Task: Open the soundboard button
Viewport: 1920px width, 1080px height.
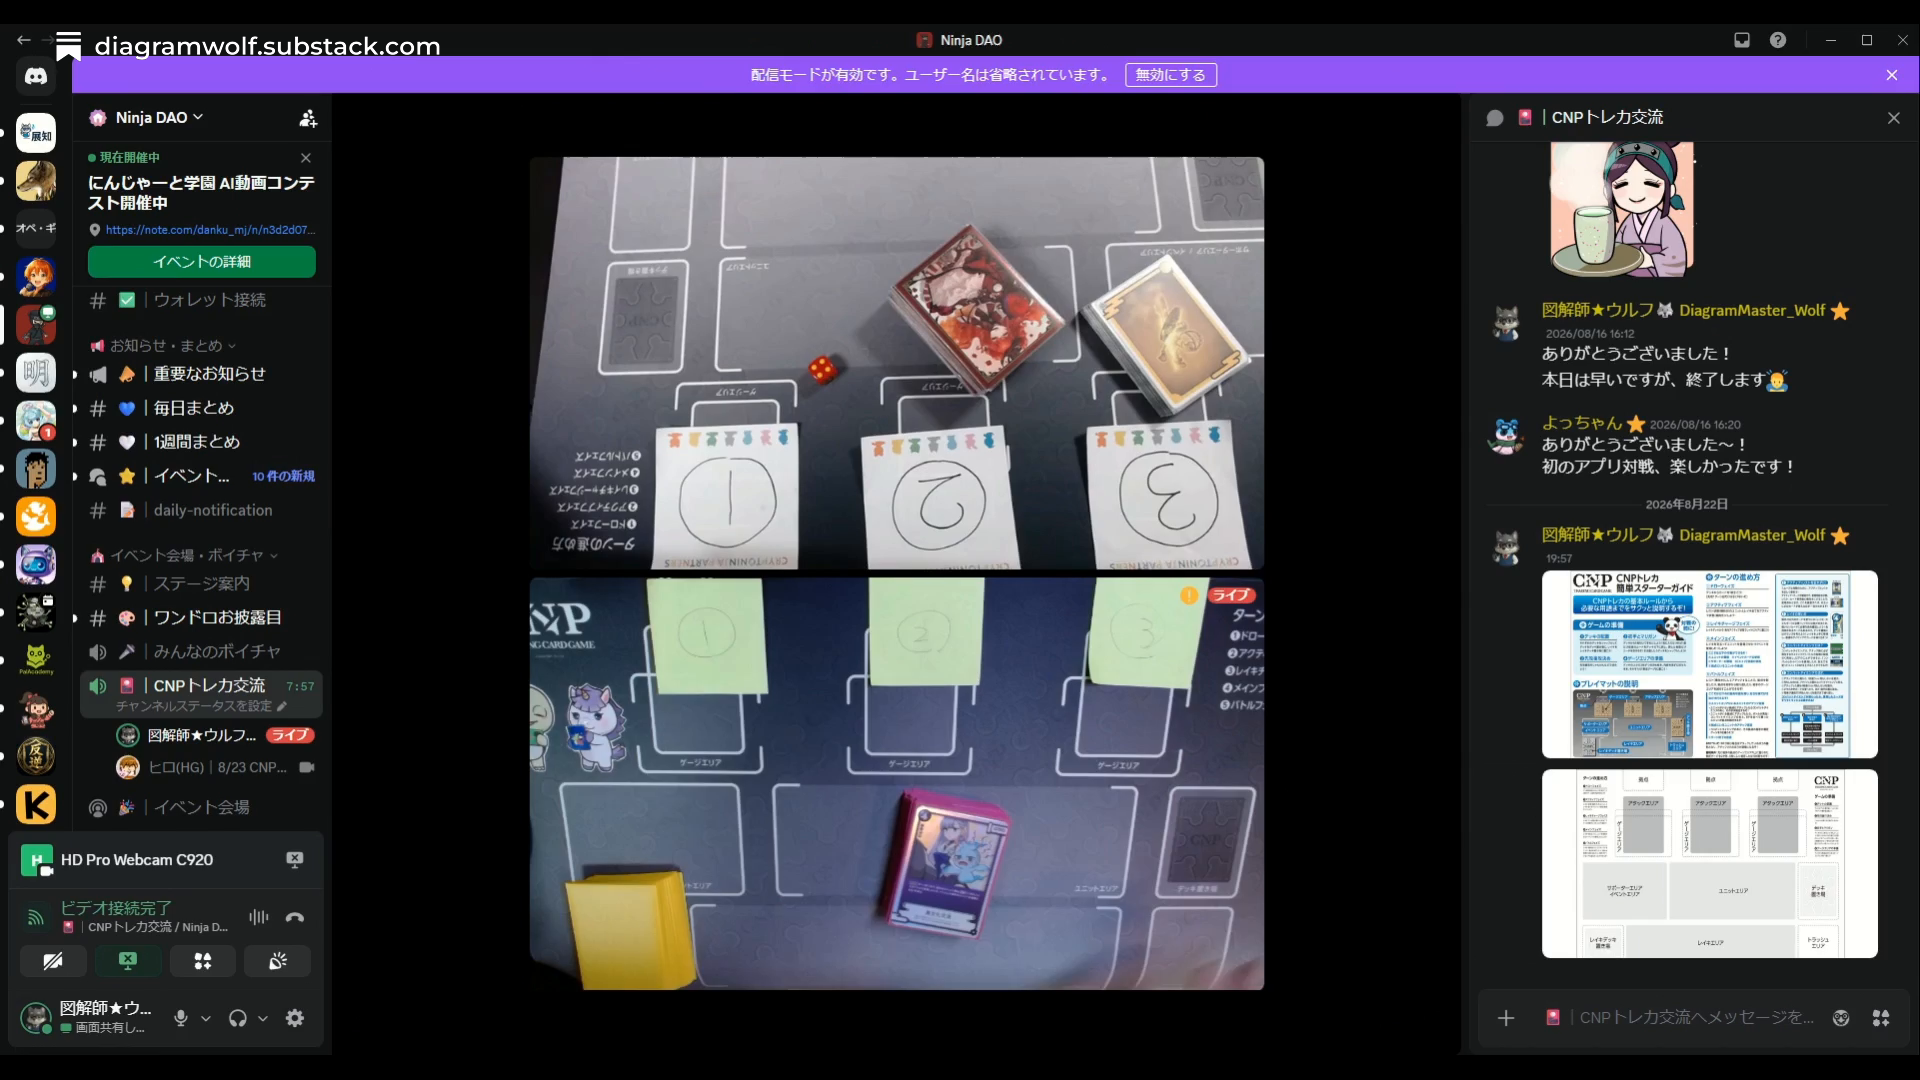Action: click(278, 961)
